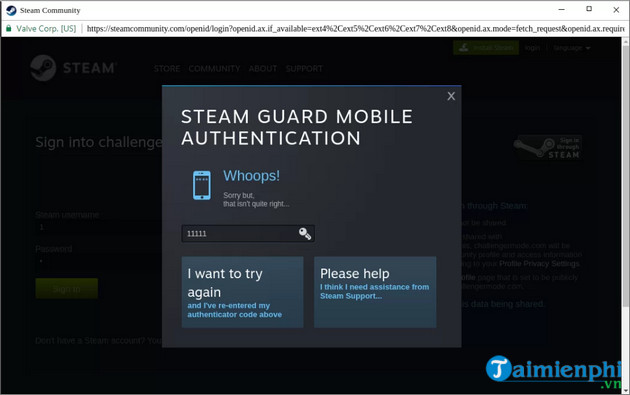Click the login link in header
The height and width of the screenshot is (395, 630).
click(532, 48)
